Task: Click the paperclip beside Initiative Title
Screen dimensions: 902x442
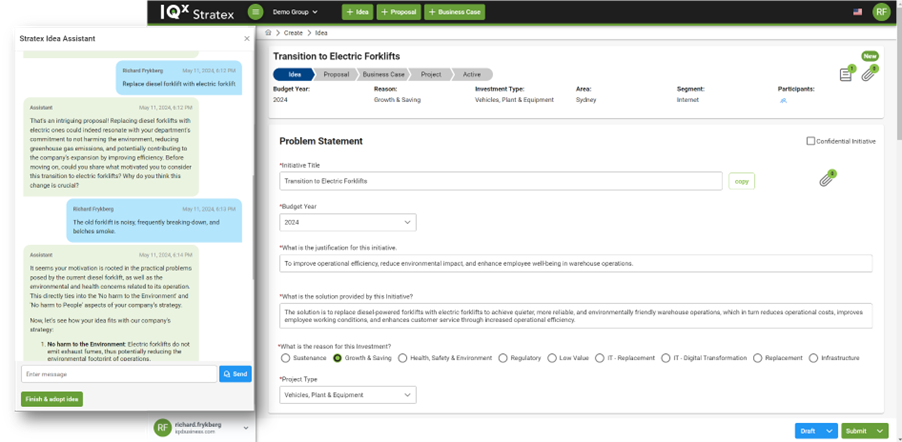Action: [827, 180]
